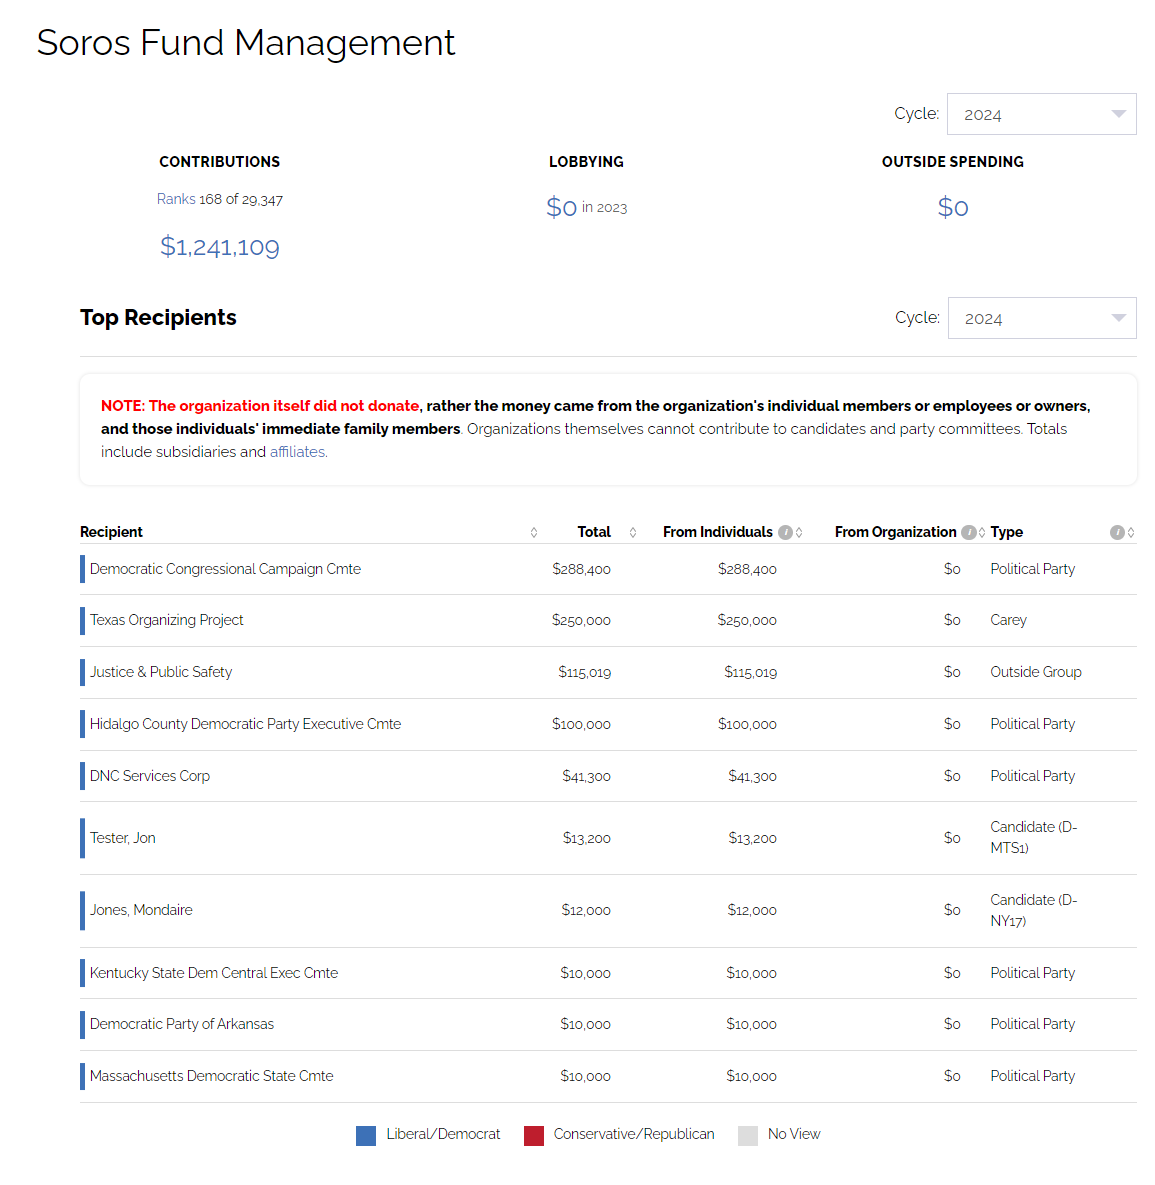1155x1185 pixels.
Task: Click the Liberal/Democrat legend label
Action: 443,1134
